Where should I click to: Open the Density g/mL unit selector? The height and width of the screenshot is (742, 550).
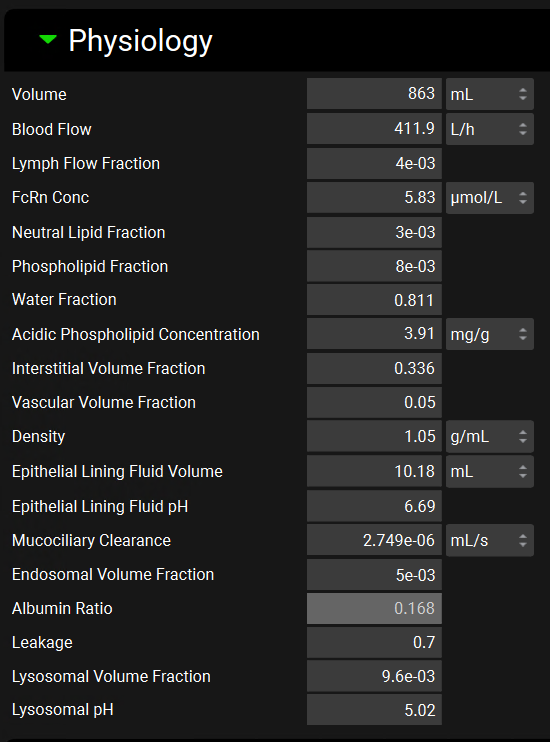pos(489,436)
